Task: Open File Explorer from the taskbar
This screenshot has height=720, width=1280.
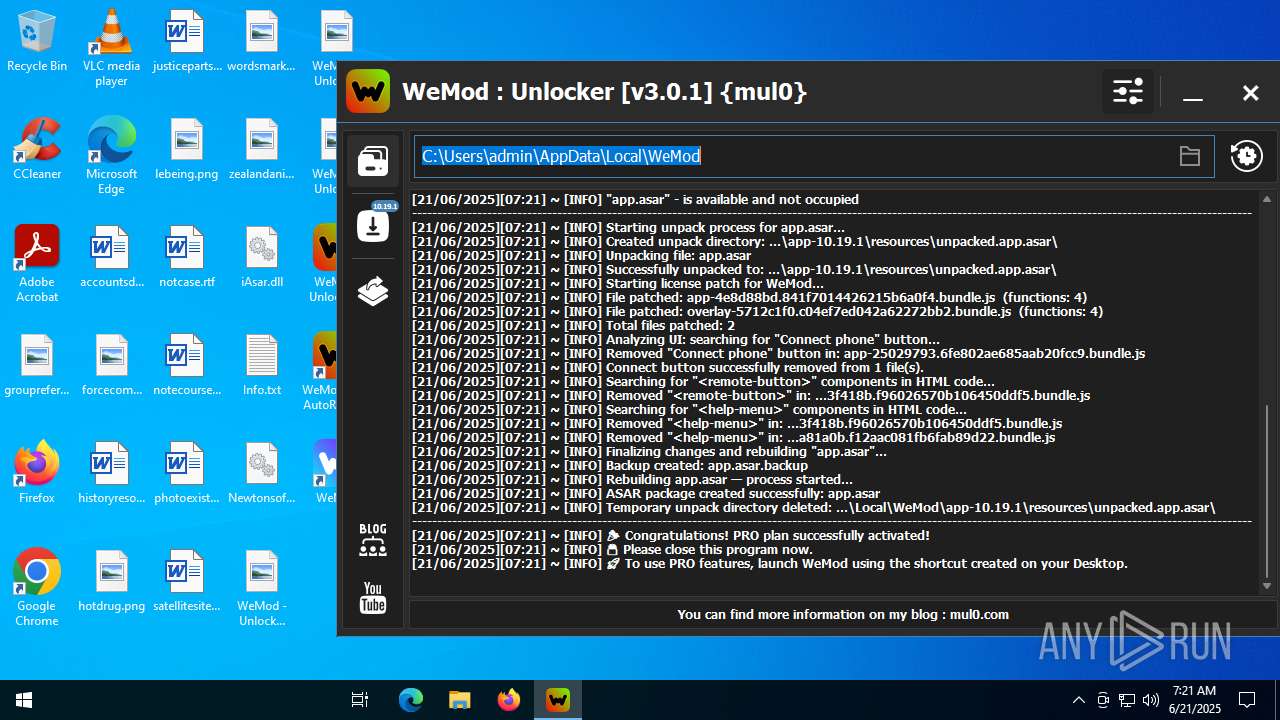Action: [460, 700]
